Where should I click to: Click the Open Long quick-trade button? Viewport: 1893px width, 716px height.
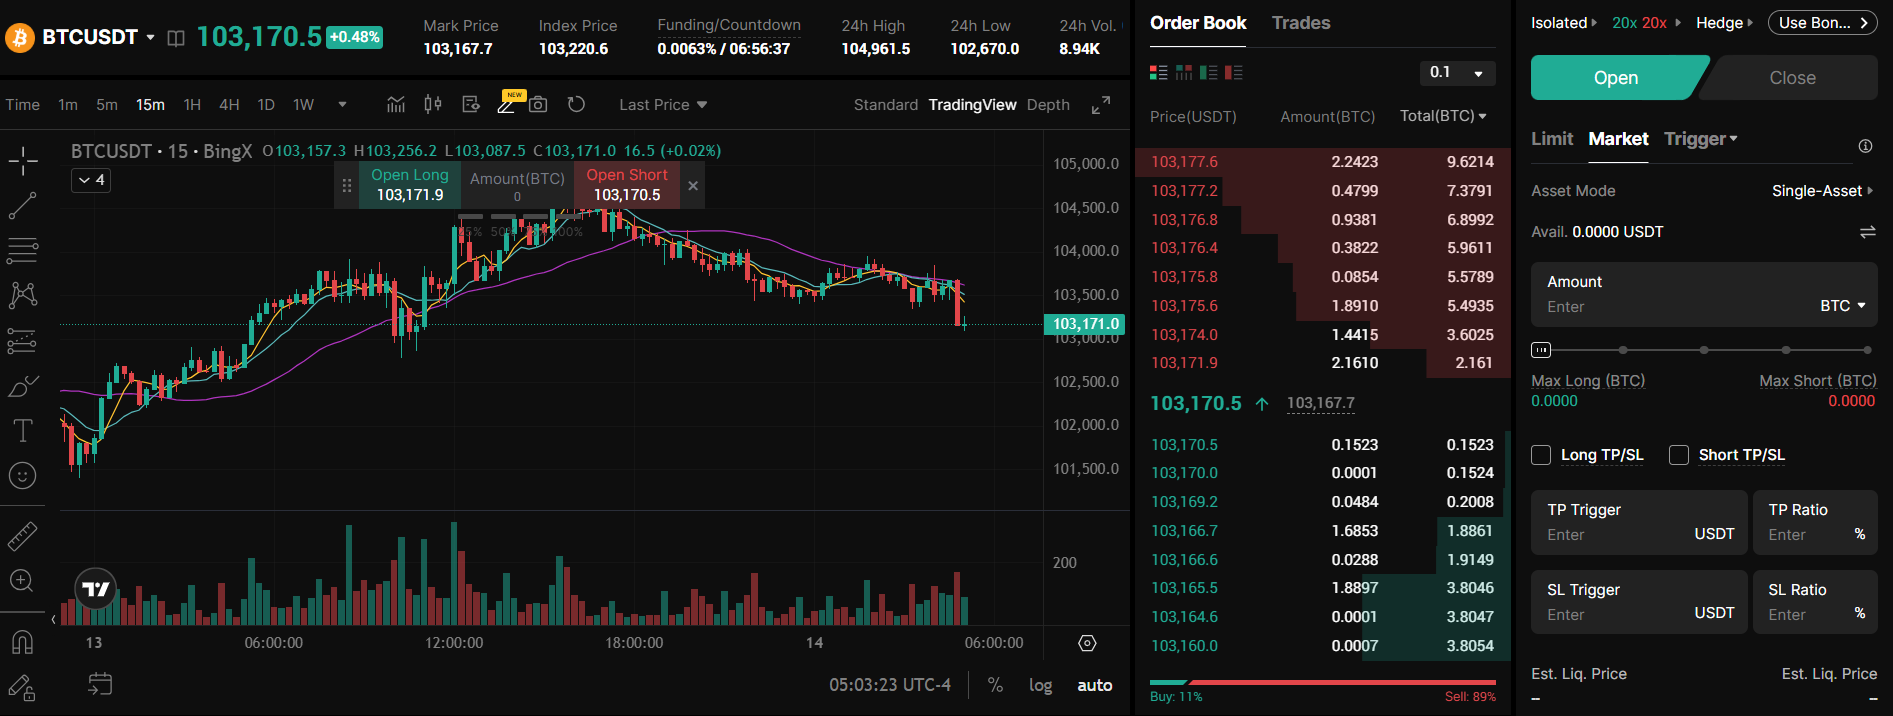point(410,185)
